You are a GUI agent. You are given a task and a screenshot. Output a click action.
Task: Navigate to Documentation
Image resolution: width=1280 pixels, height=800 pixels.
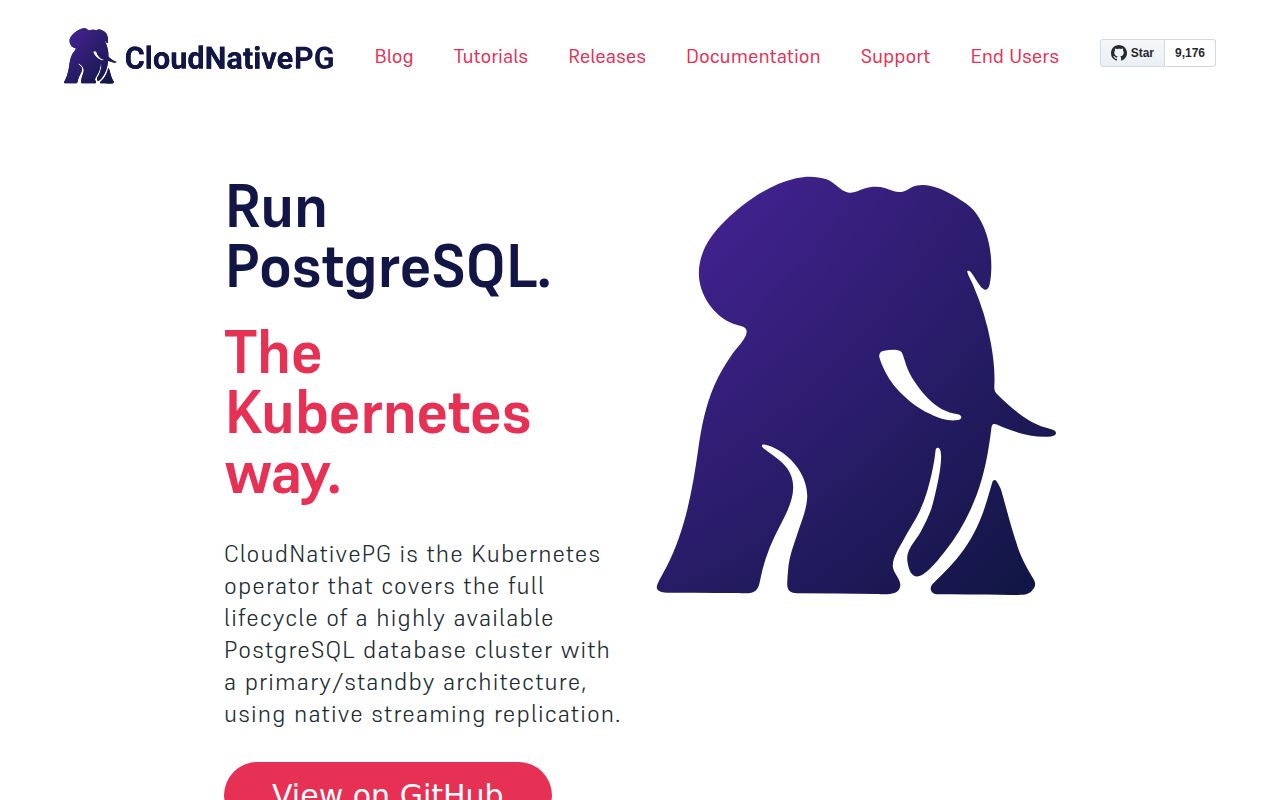(753, 57)
